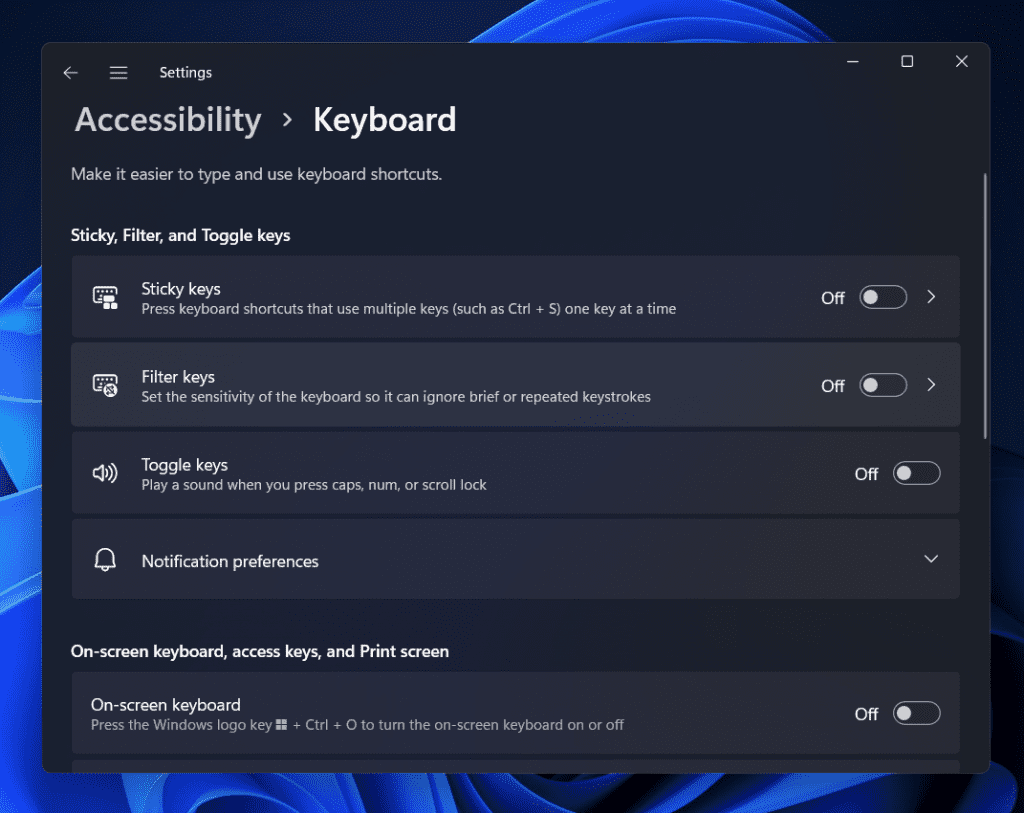Enable Filter keys
1024x813 pixels.
(883, 385)
